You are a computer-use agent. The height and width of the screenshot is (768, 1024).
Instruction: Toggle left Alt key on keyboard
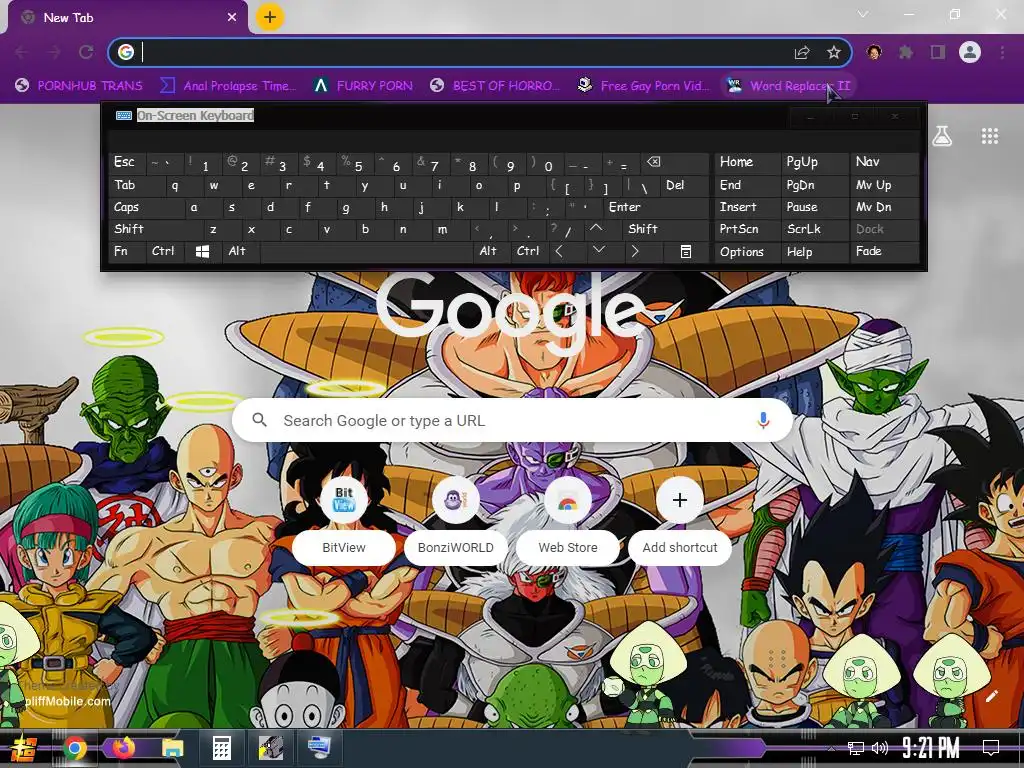pos(240,251)
